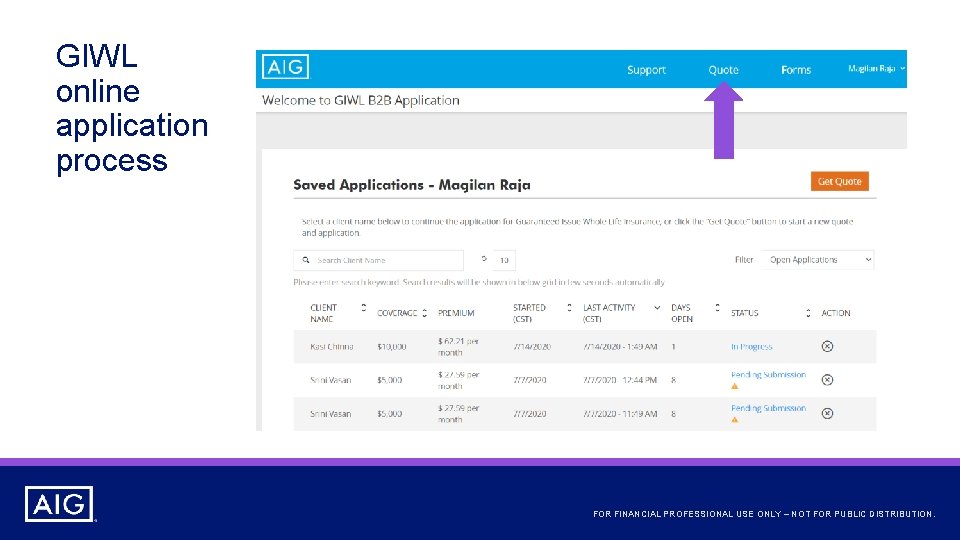Select Srini Vasan in the 11:19 AM row
Screen dimensions: 960x540
330,414
